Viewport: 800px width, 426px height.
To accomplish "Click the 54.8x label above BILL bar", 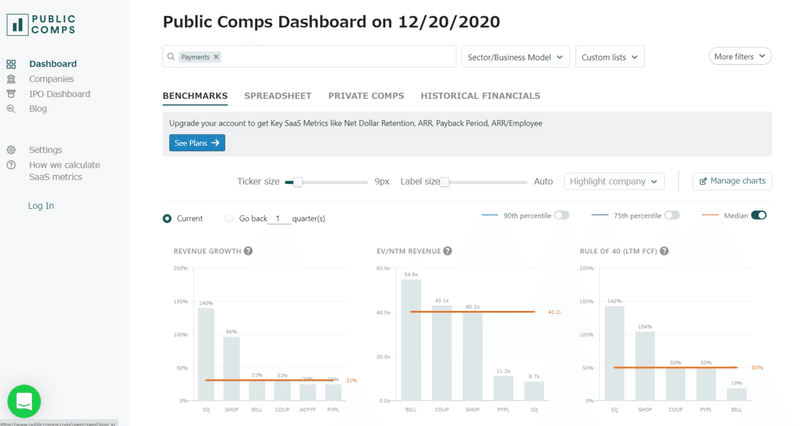I will click(411, 274).
